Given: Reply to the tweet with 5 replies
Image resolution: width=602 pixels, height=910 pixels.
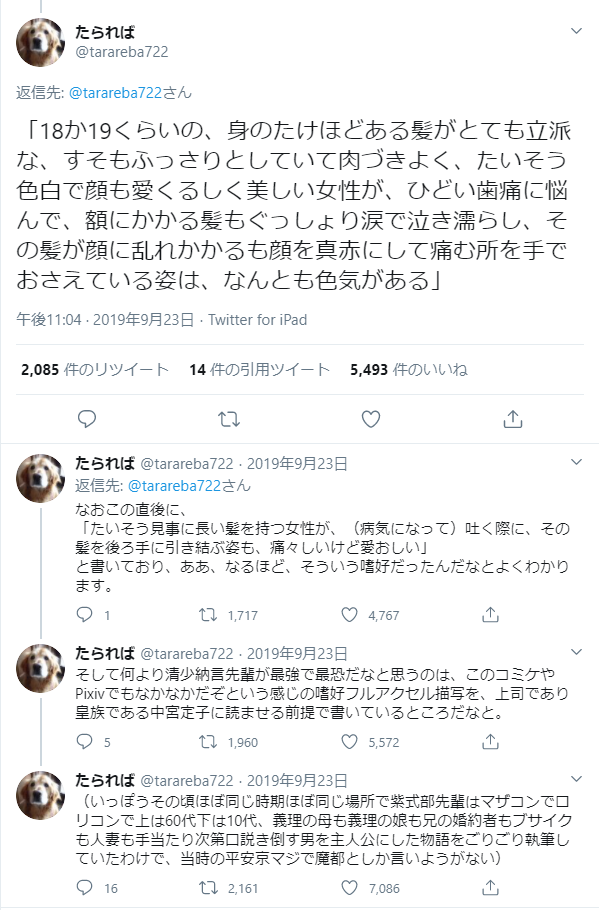Looking at the screenshot, I should point(85,743).
